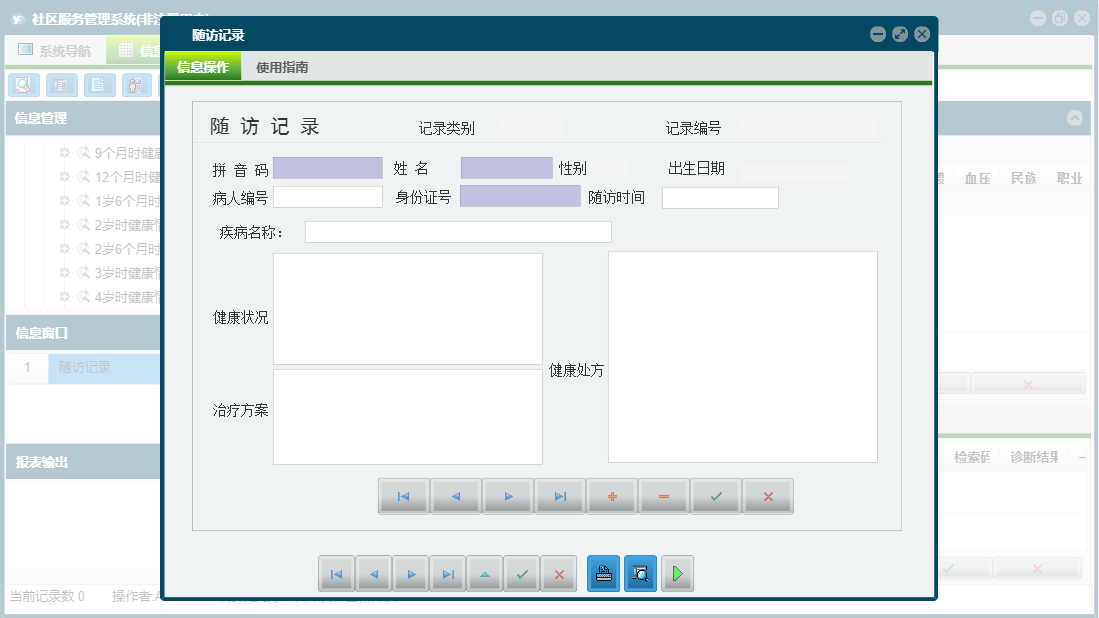Click the 健康处方 text area

click(x=742, y=357)
